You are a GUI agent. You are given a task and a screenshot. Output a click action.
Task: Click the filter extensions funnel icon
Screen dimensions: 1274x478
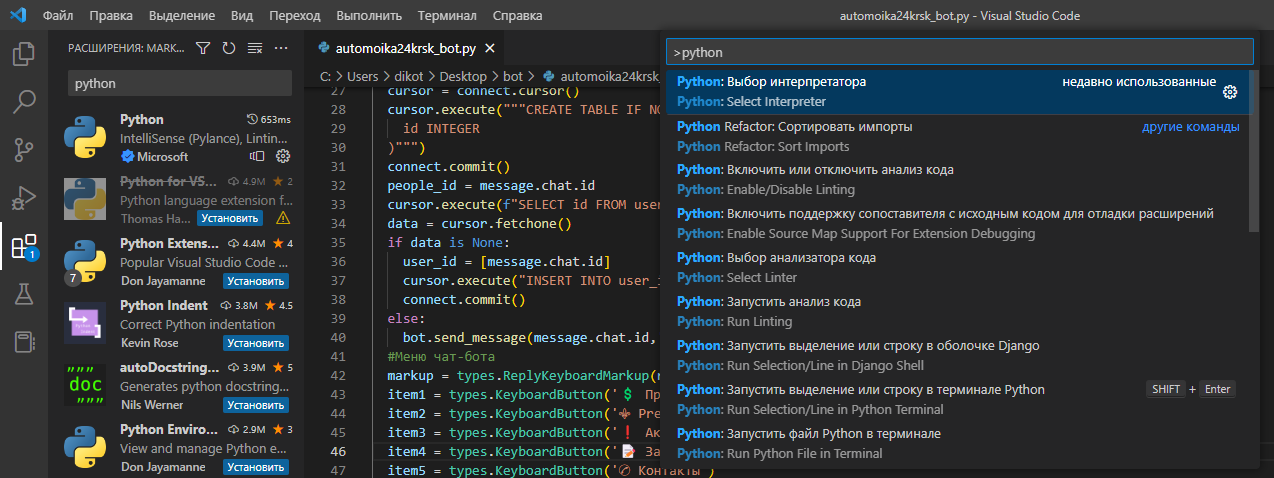click(203, 48)
